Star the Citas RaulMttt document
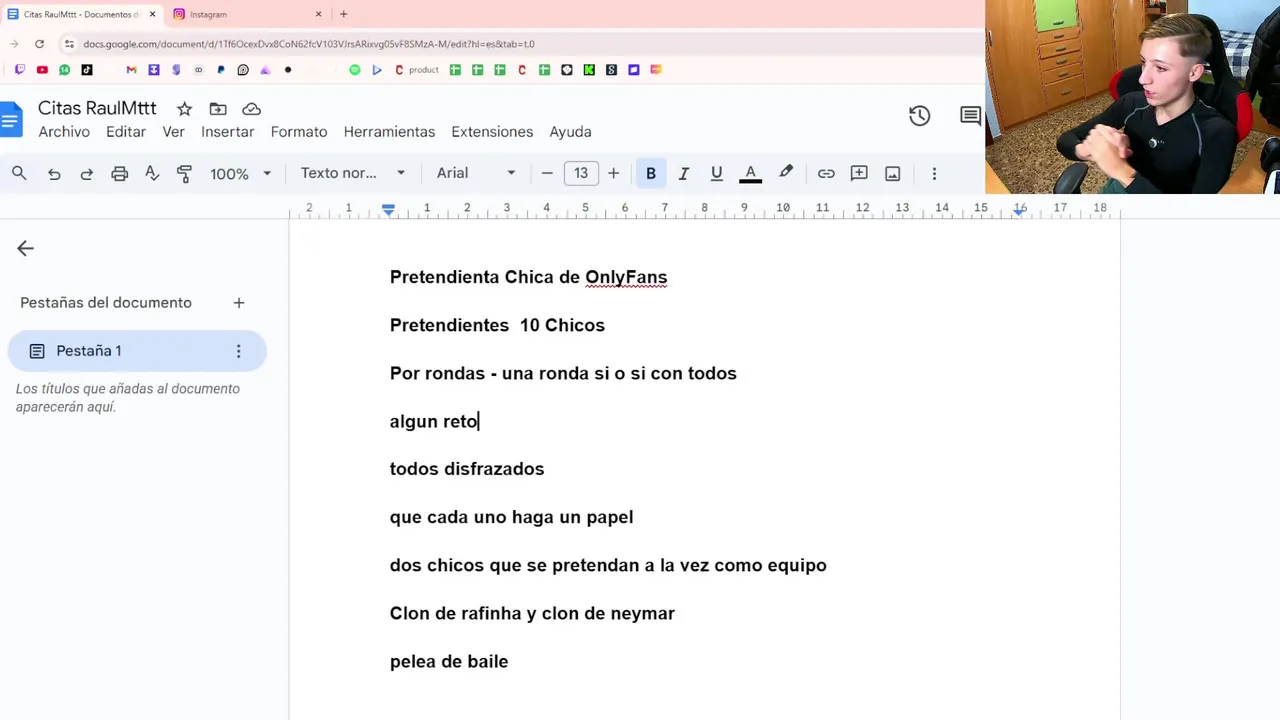The image size is (1280, 720). [184, 109]
